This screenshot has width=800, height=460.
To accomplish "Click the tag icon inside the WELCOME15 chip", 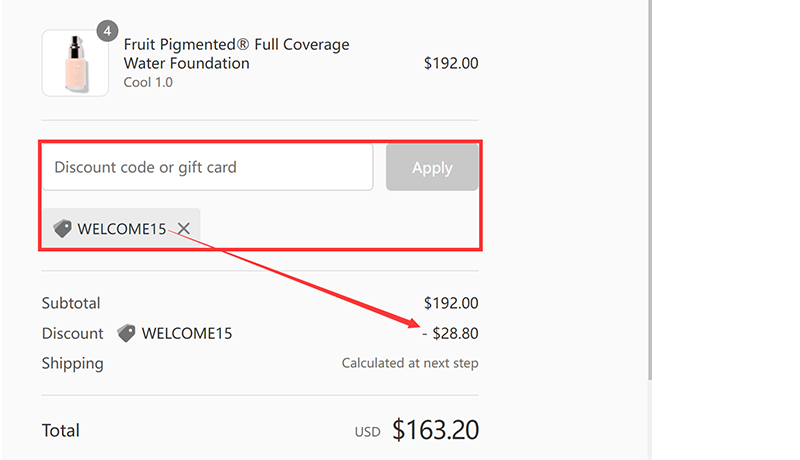I will click(x=63, y=229).
